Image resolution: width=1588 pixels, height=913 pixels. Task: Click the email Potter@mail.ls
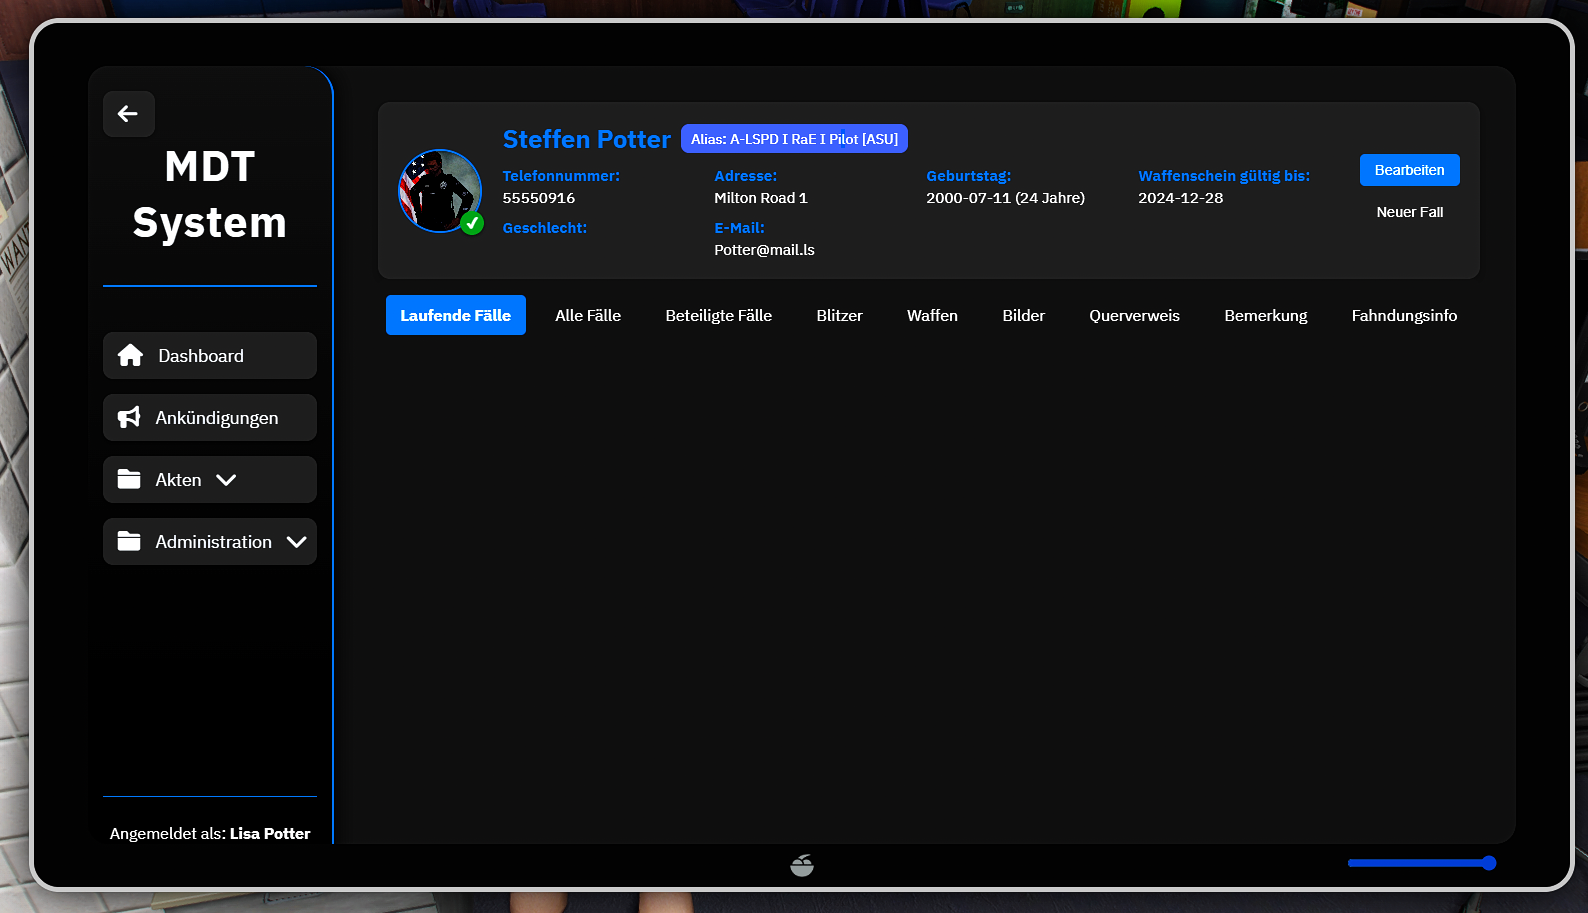pyautogui.click(x=764, y=250)
